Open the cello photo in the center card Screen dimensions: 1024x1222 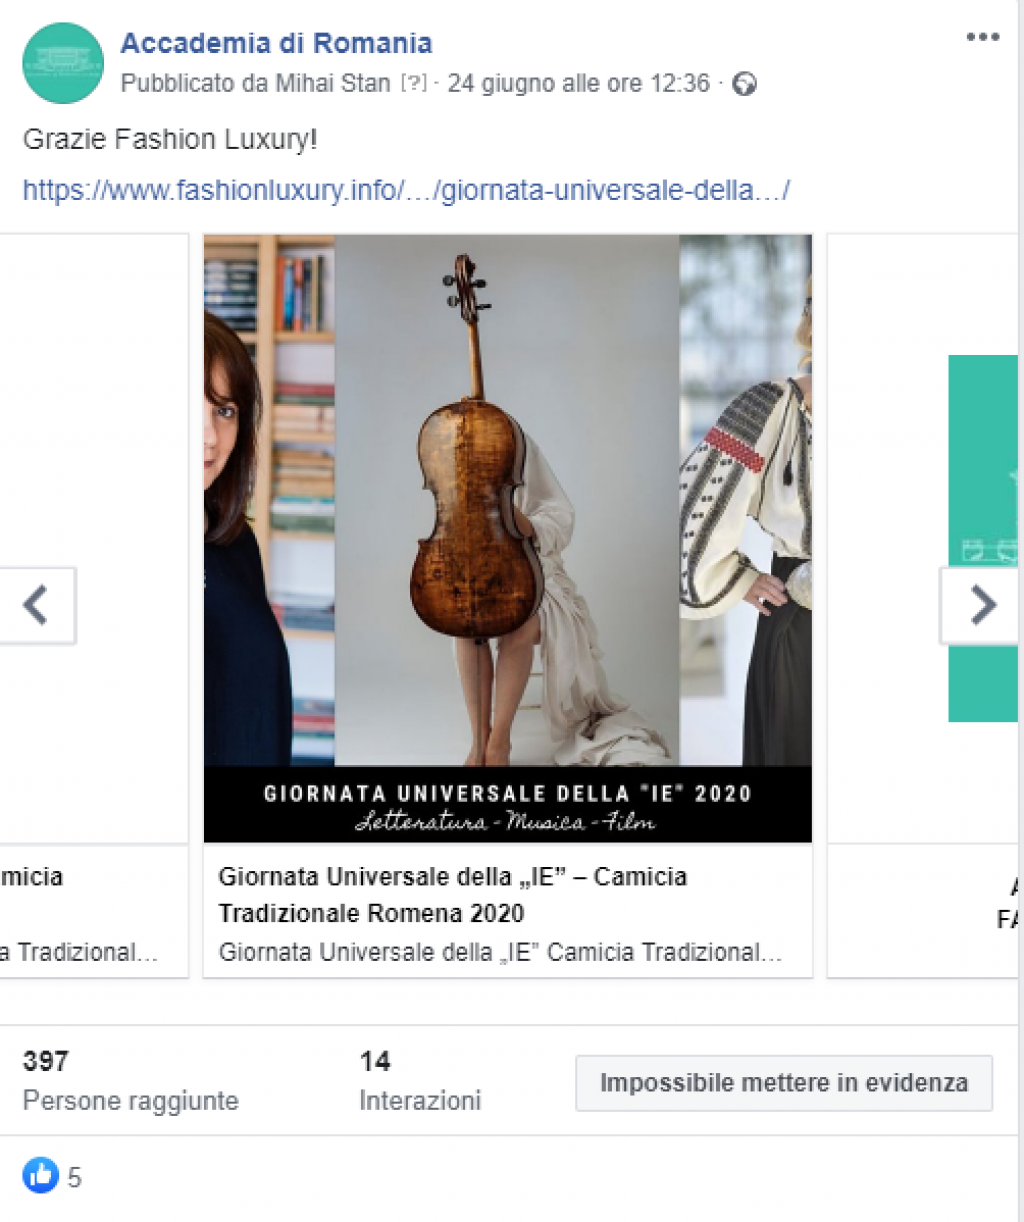tap(507, 500)
